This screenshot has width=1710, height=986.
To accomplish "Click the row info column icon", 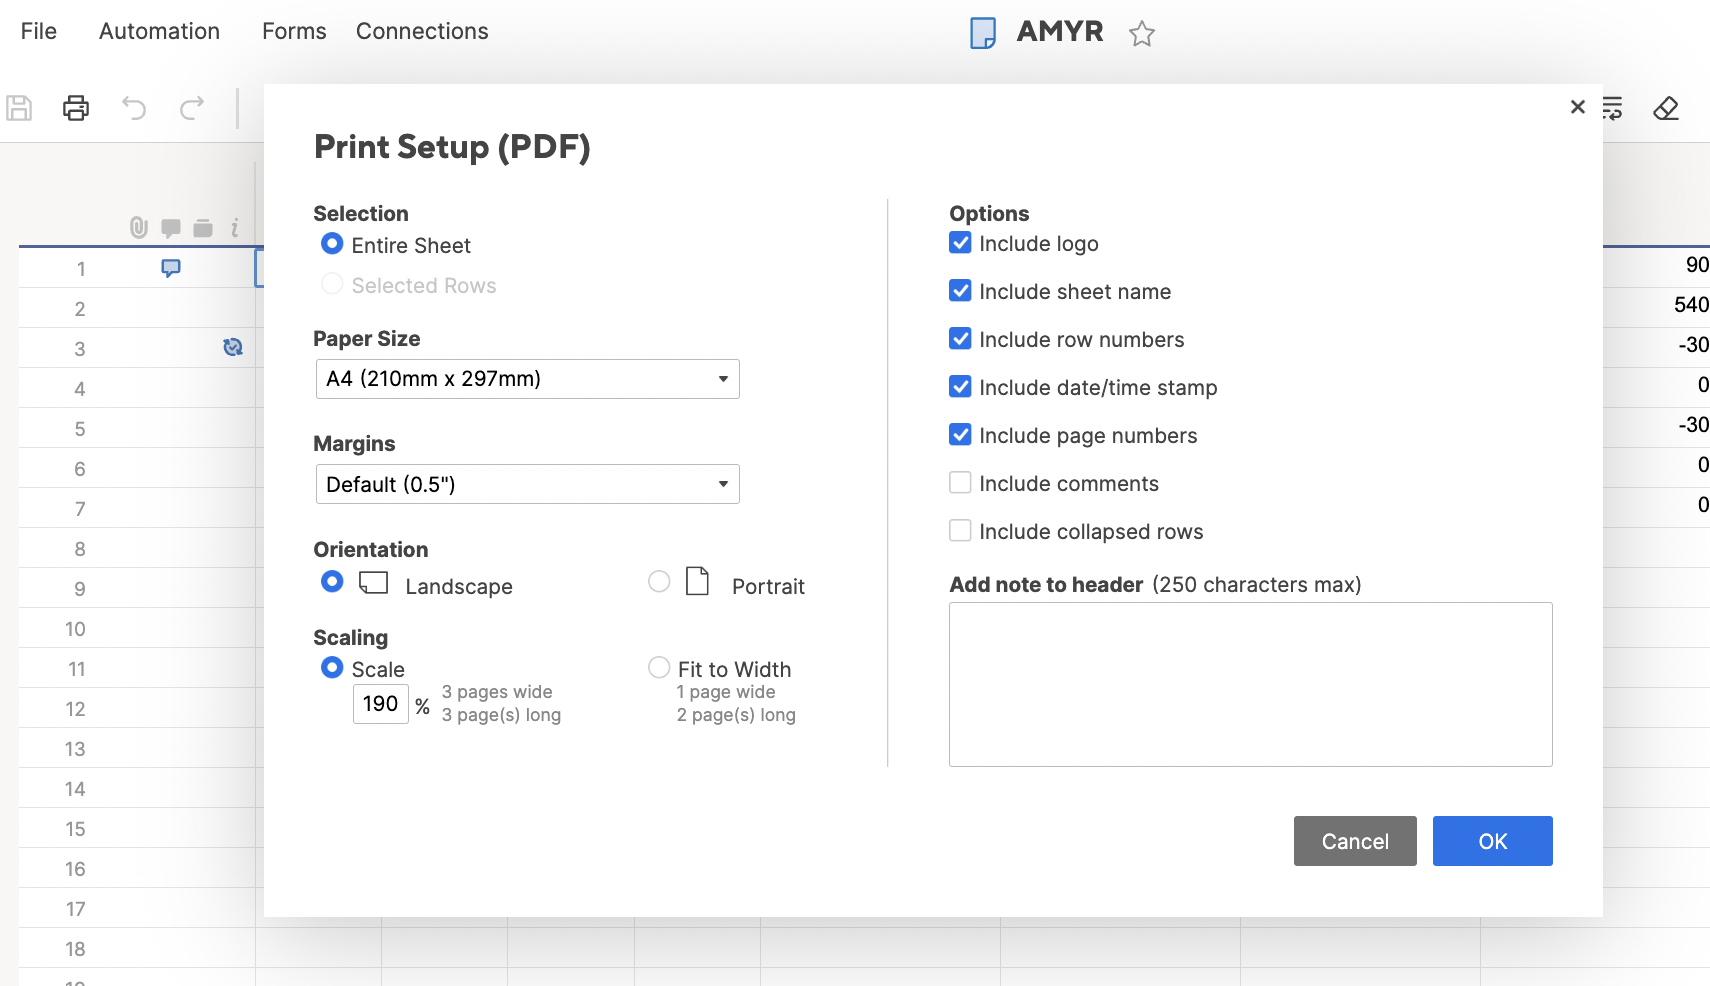I will (235, 228).
